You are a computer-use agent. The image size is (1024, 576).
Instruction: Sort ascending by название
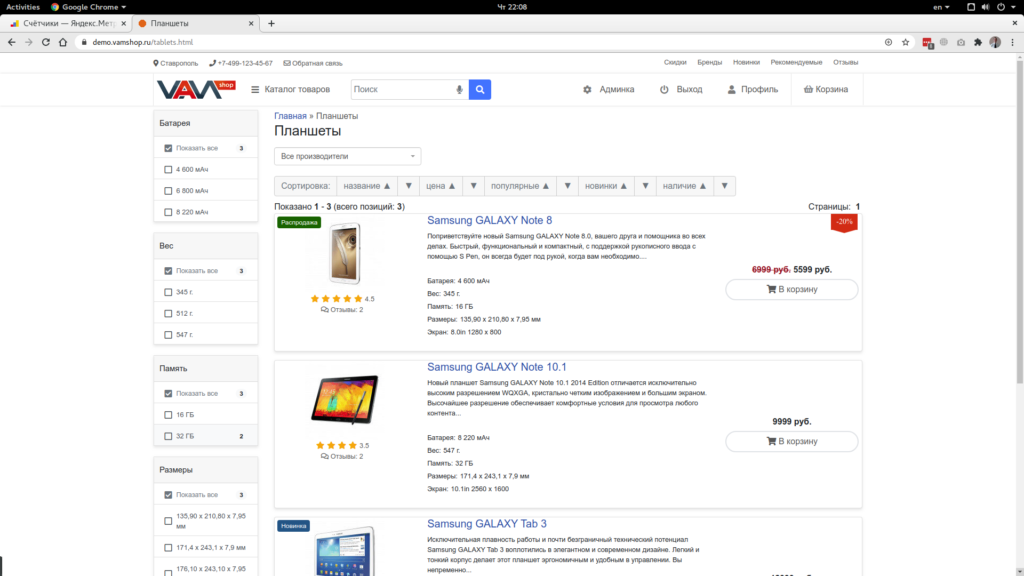coord(367,186)
